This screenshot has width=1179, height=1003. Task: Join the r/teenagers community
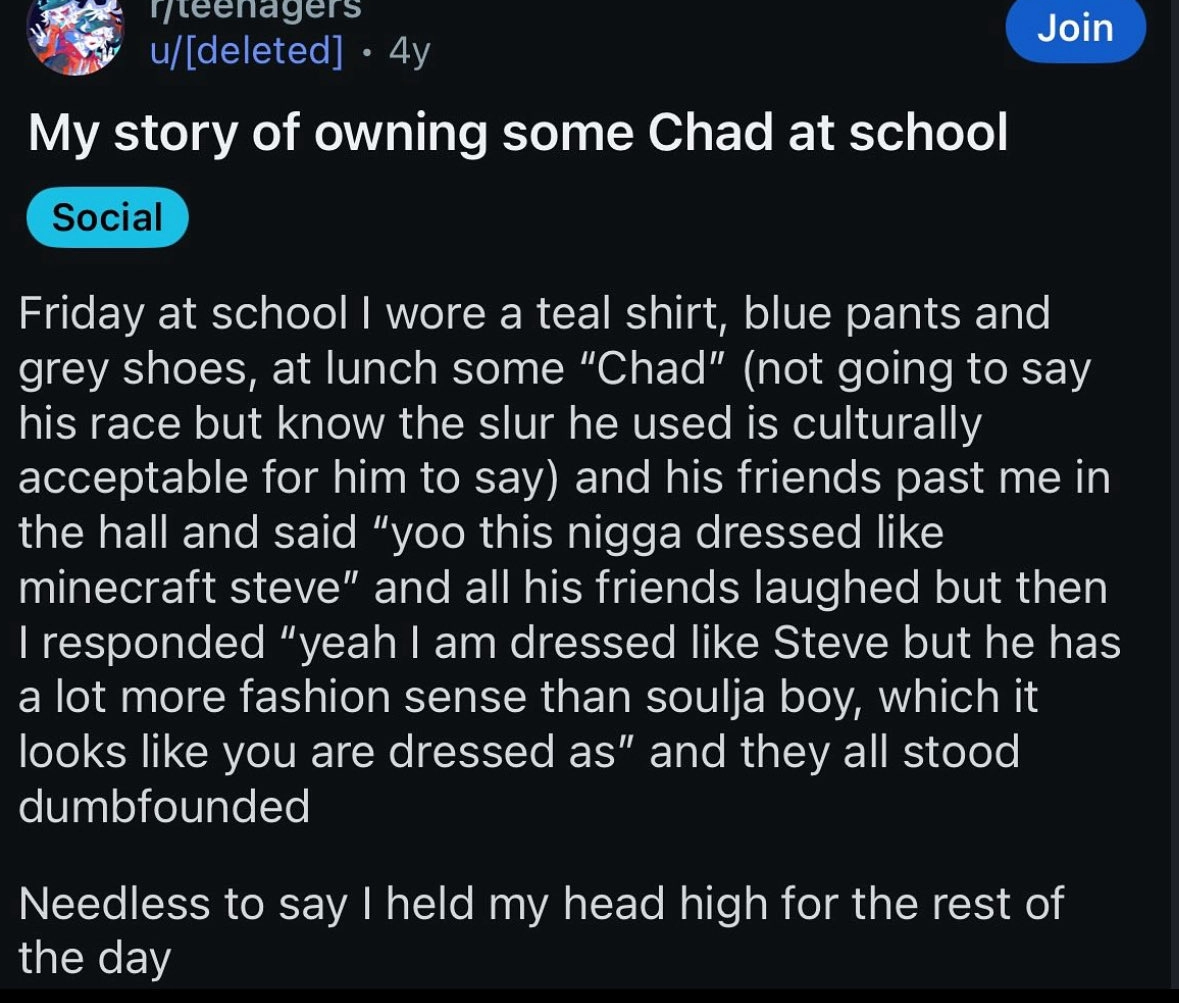click(1075, 28)
